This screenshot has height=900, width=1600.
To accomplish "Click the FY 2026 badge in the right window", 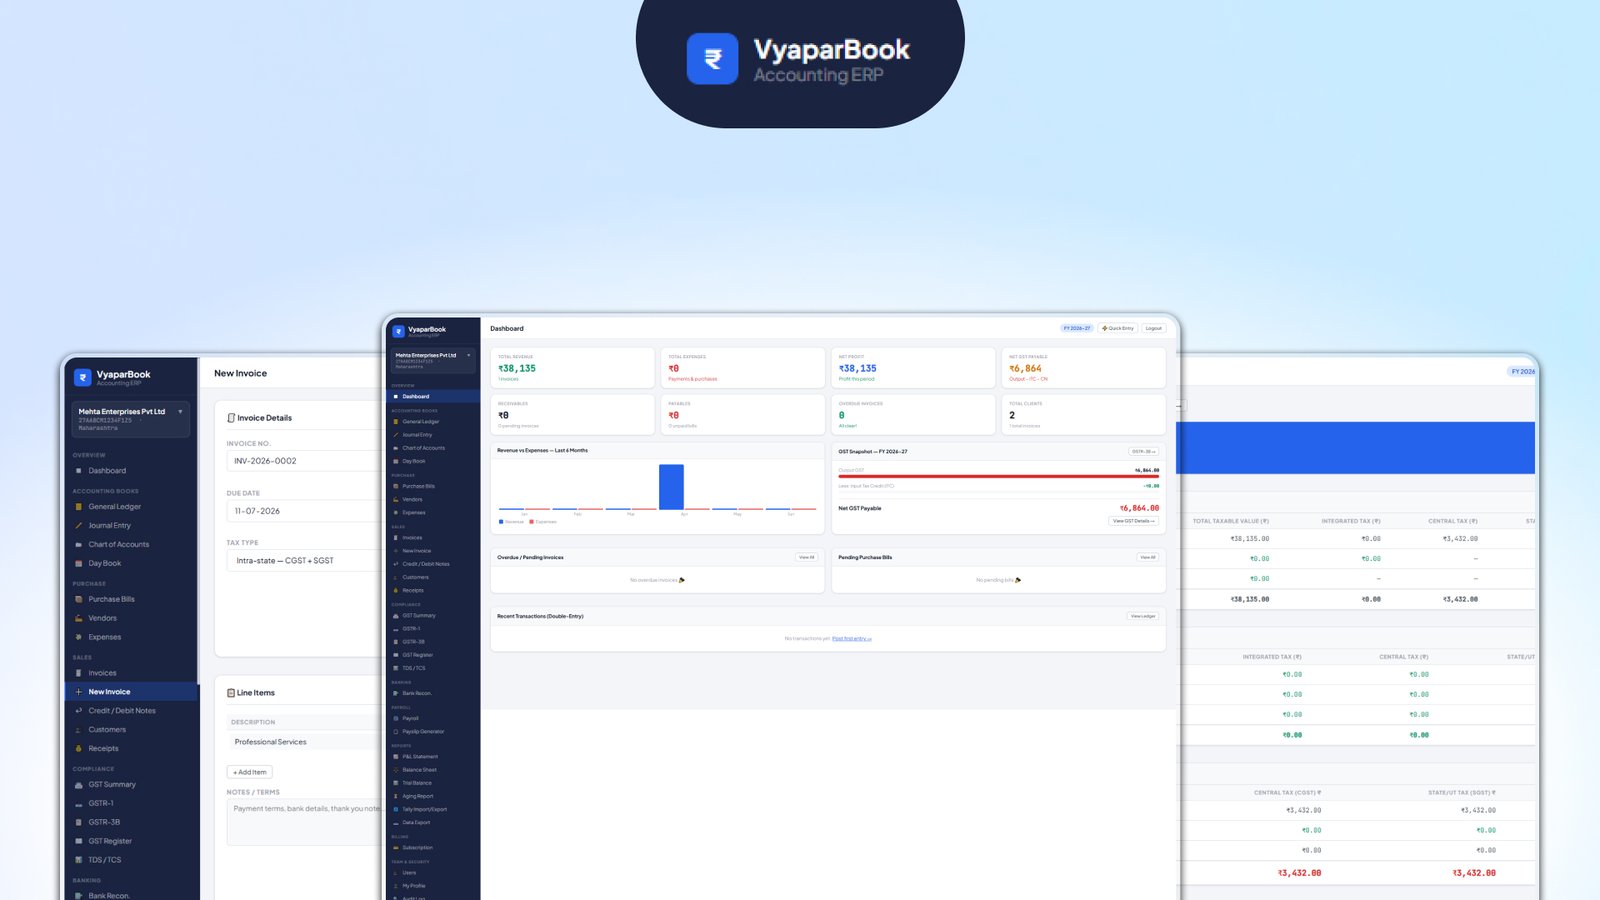I will [1522, 372].
